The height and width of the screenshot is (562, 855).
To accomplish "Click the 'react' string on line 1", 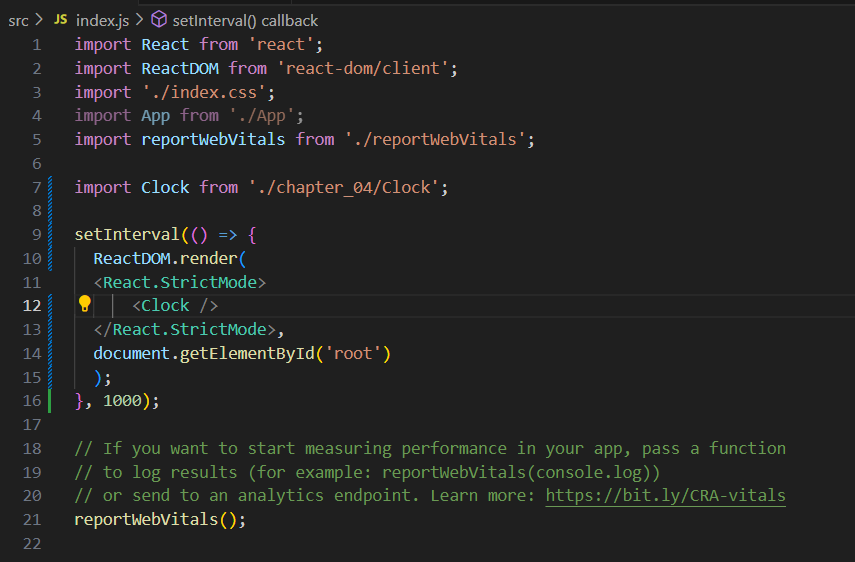I will [x=281, y=45].
